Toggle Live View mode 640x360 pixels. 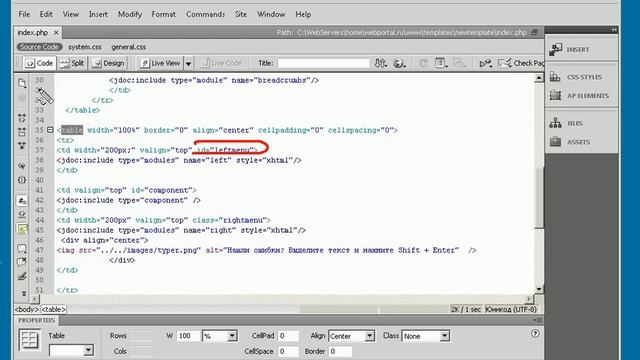[x=160, y=63]
